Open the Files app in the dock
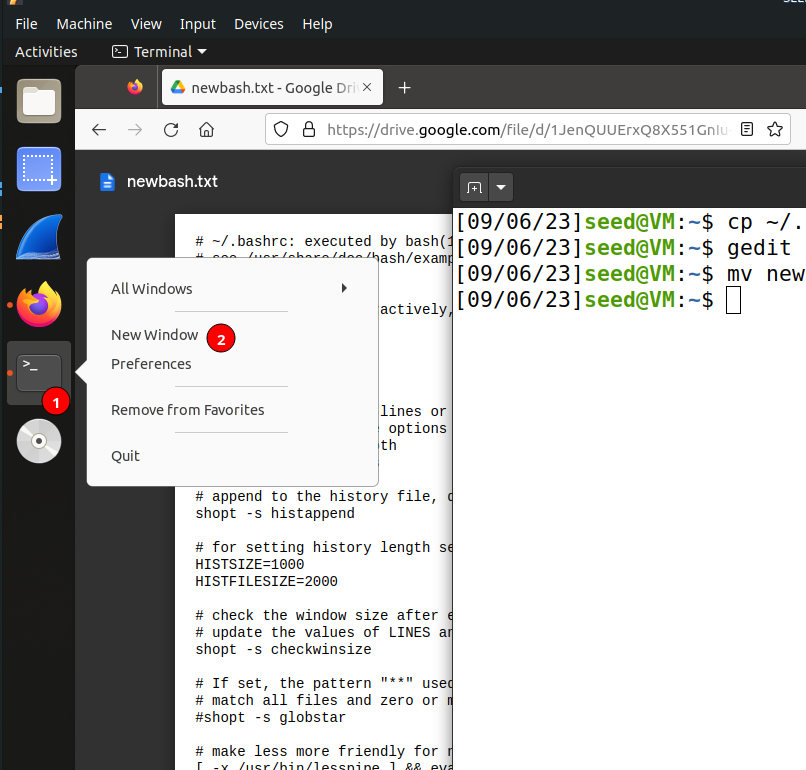 point(39,100)
